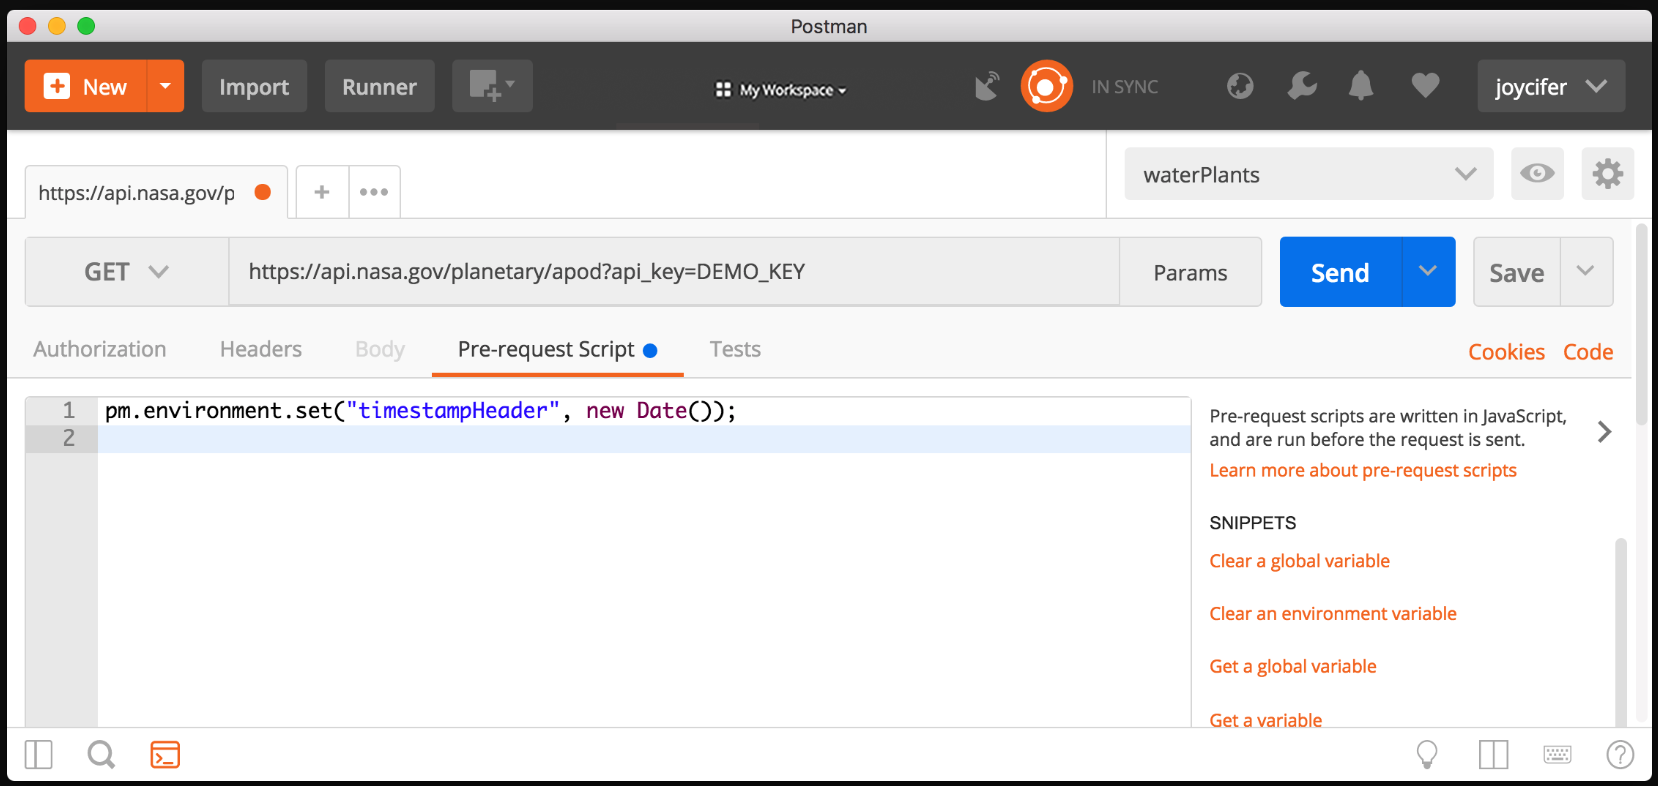
Task: Open the GET method dropdown
Action: click(127, 272)
